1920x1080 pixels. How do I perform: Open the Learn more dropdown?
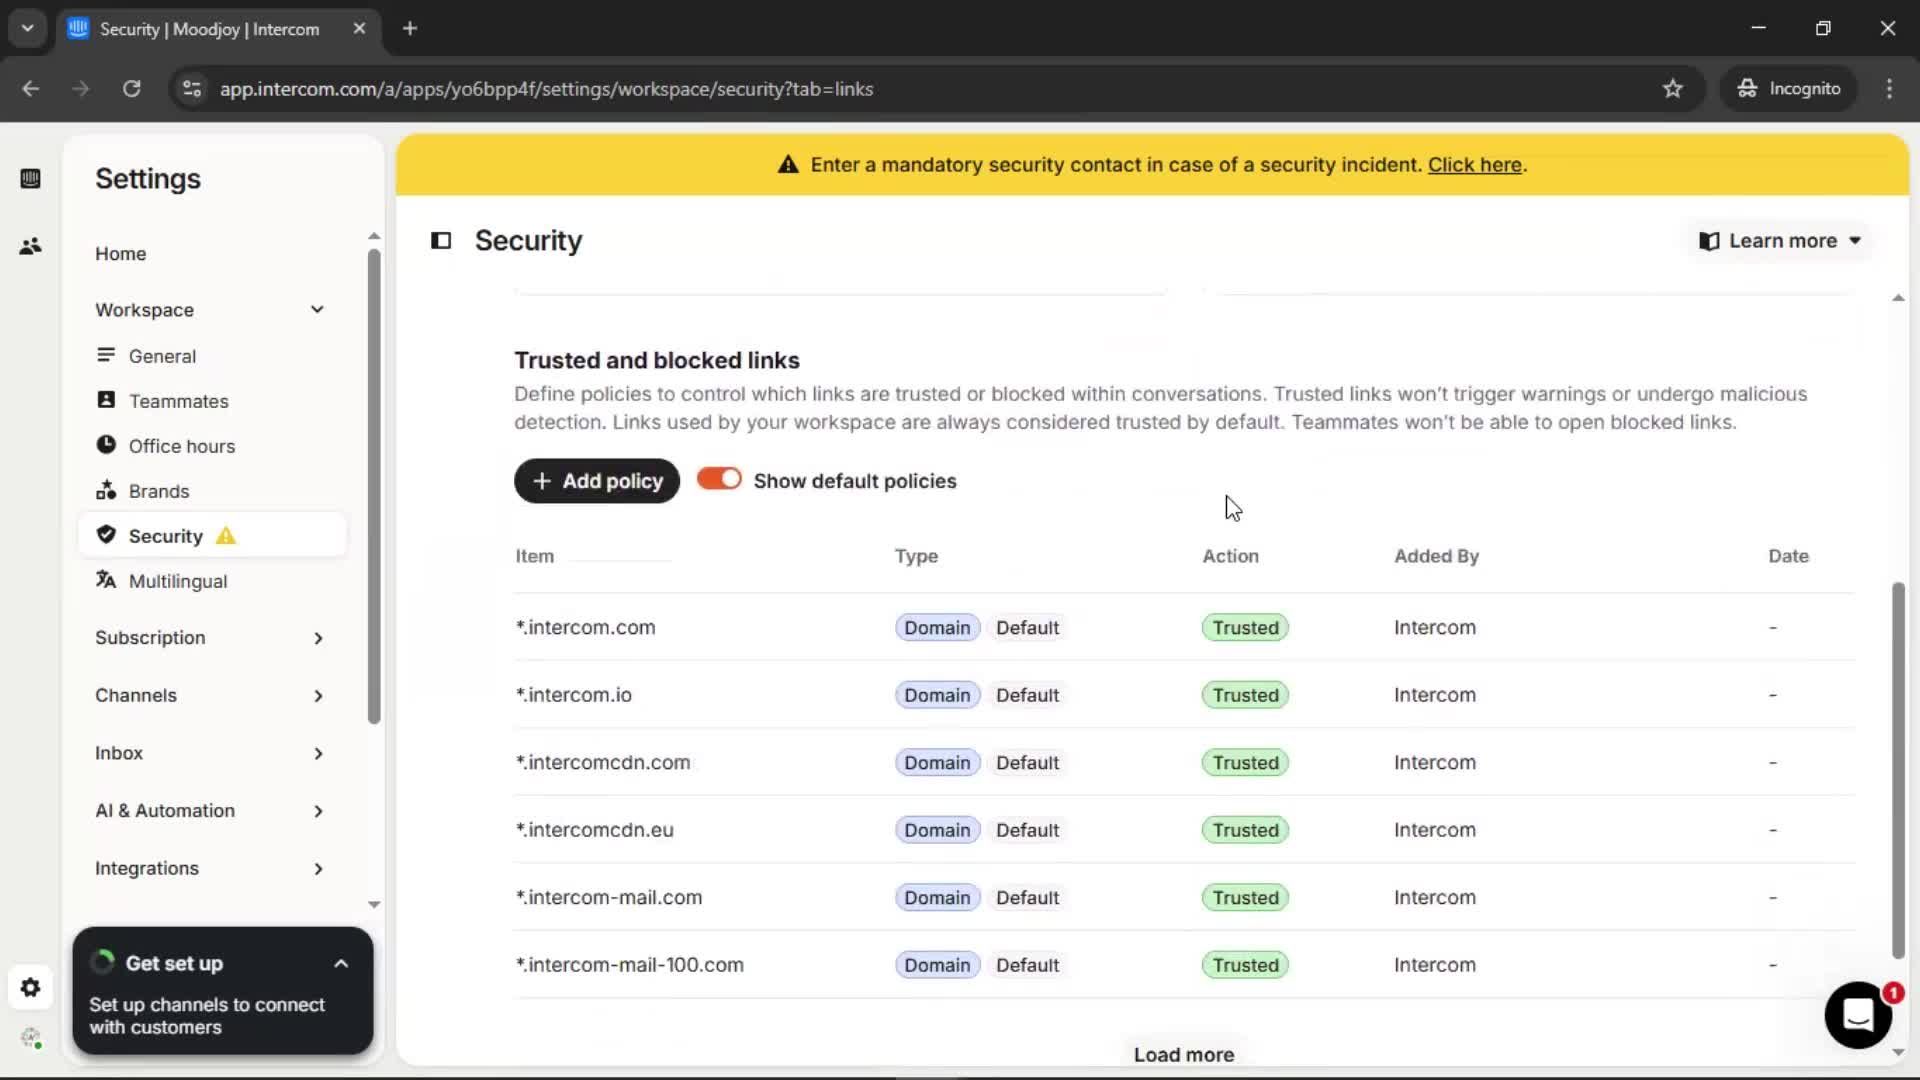pyautogui.click(x=1780, y=241)
